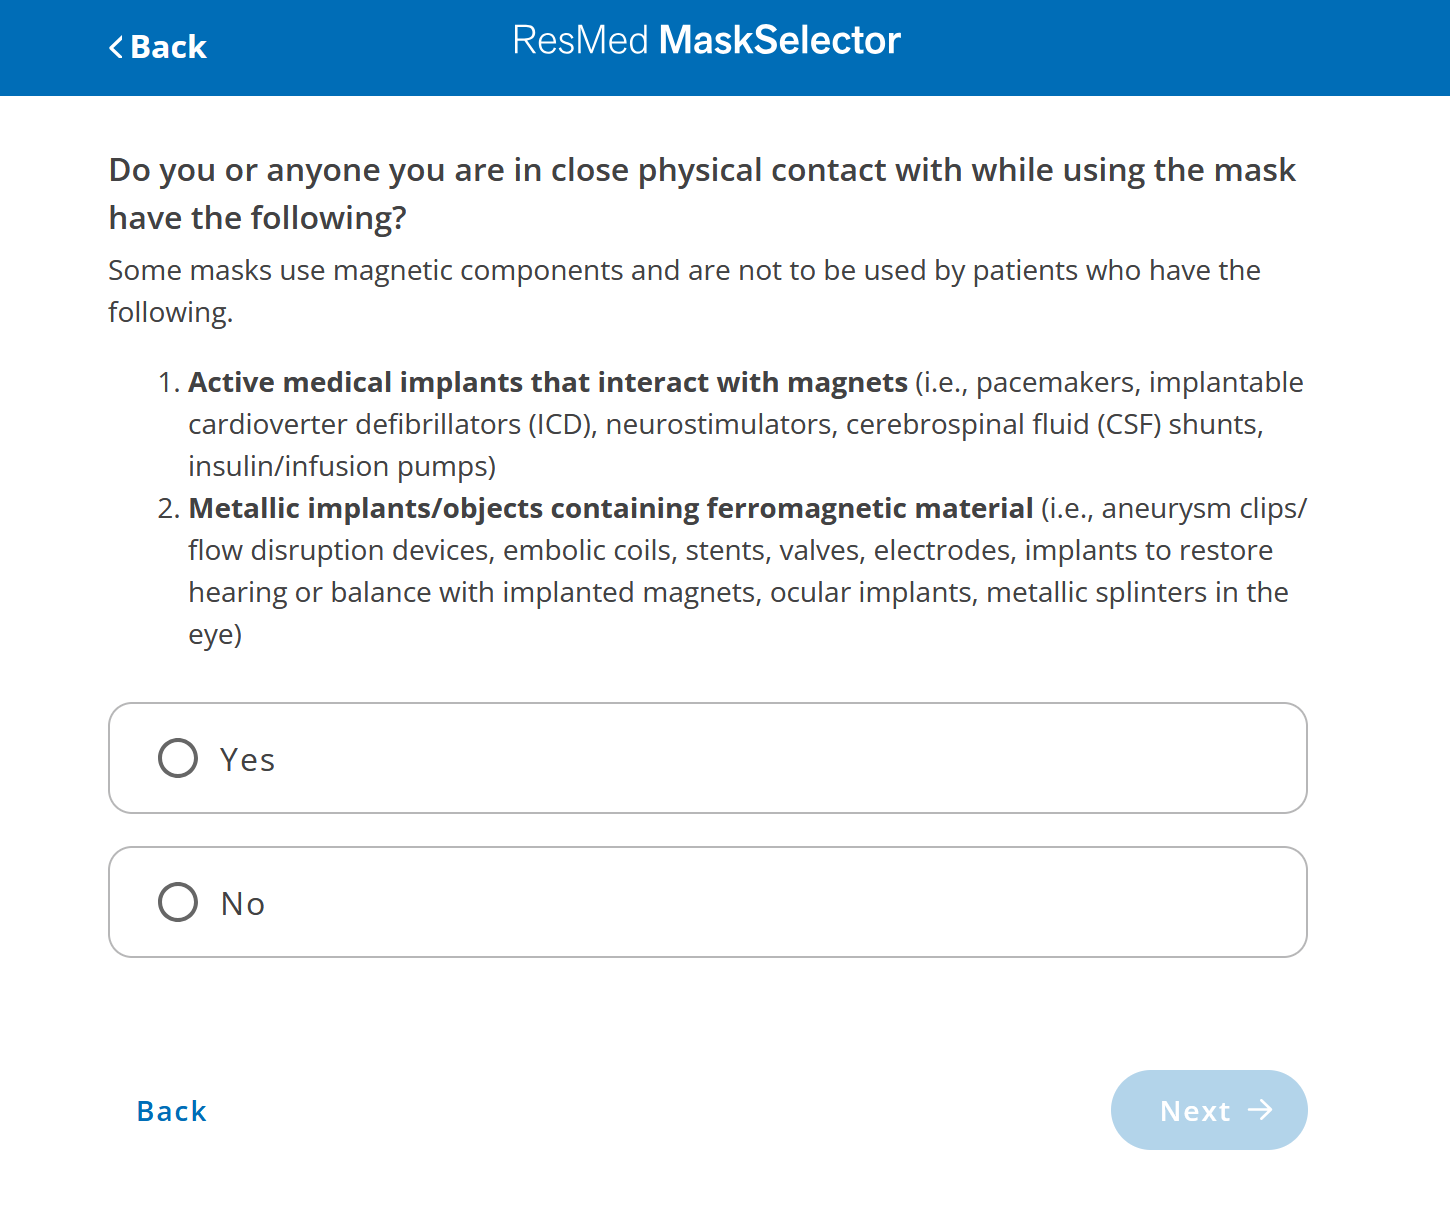Click the circular radio indicator beside No

(x=177, y=902)
